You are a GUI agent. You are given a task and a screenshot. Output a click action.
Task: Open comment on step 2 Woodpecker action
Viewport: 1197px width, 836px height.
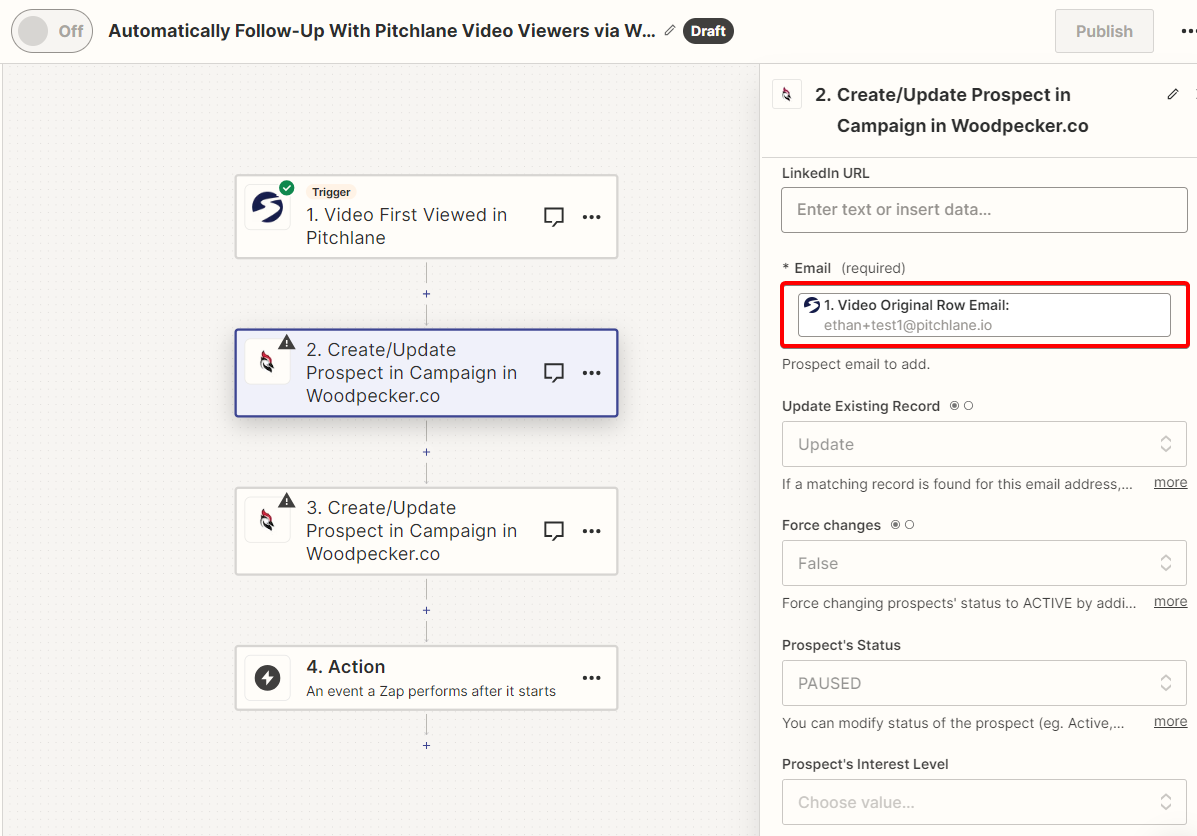(553, 373)
